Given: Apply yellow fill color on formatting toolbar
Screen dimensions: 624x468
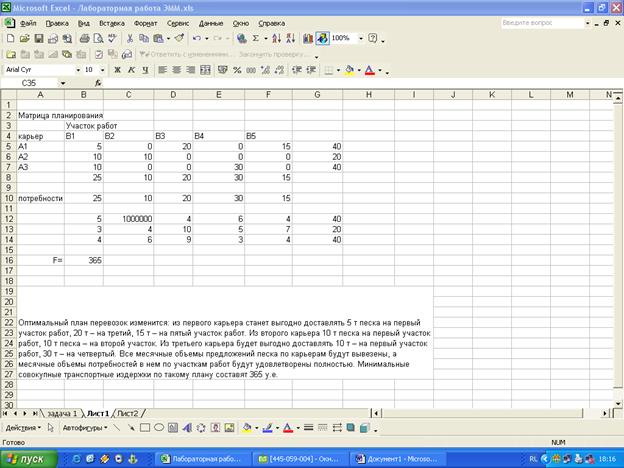Looking at the screenshot, I should click(349, 70).
